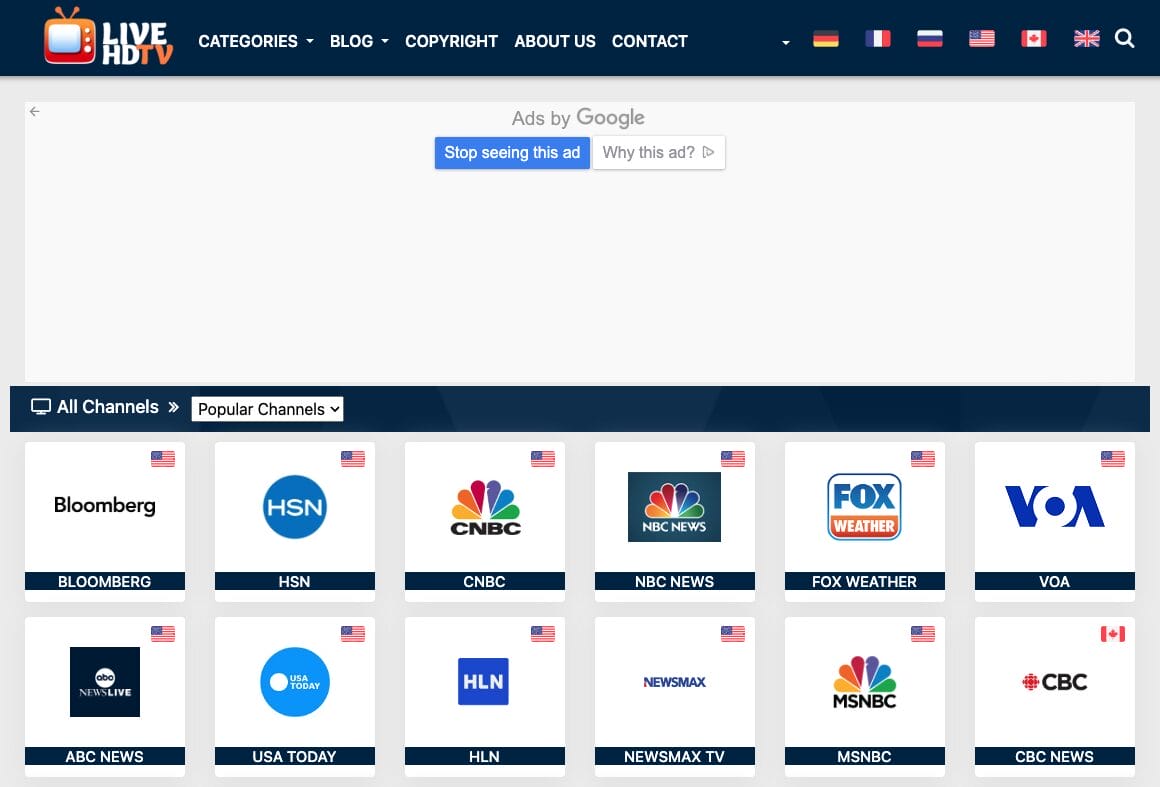
Task: Click the Canada flag on CBC News card
Action: pyautogui.click(x=1113, y=634)
